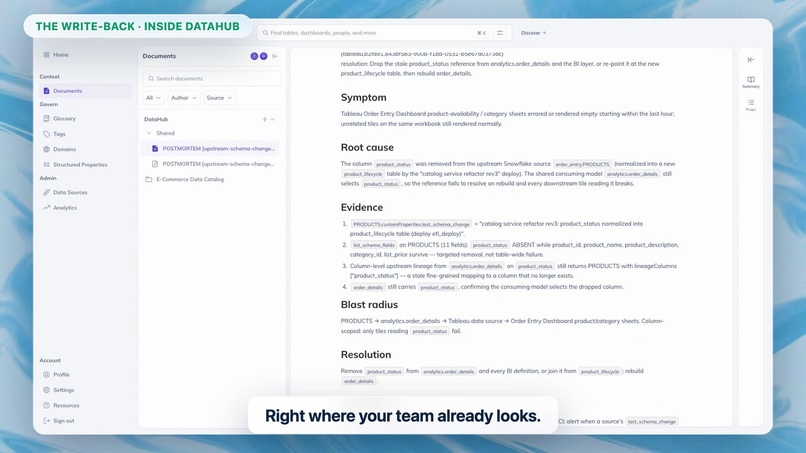Collapse the Shared folder chevron
The image size is (806, 453).
coord(149,133)
